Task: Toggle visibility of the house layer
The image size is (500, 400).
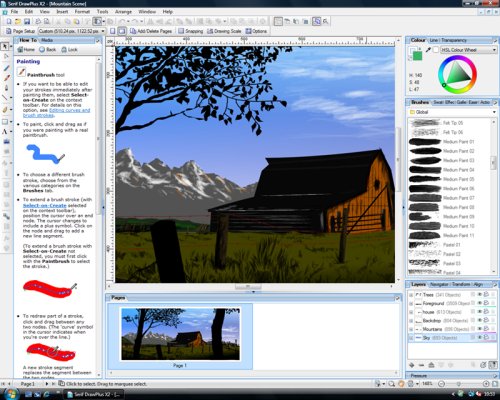Action: click(x=480, y=312)
